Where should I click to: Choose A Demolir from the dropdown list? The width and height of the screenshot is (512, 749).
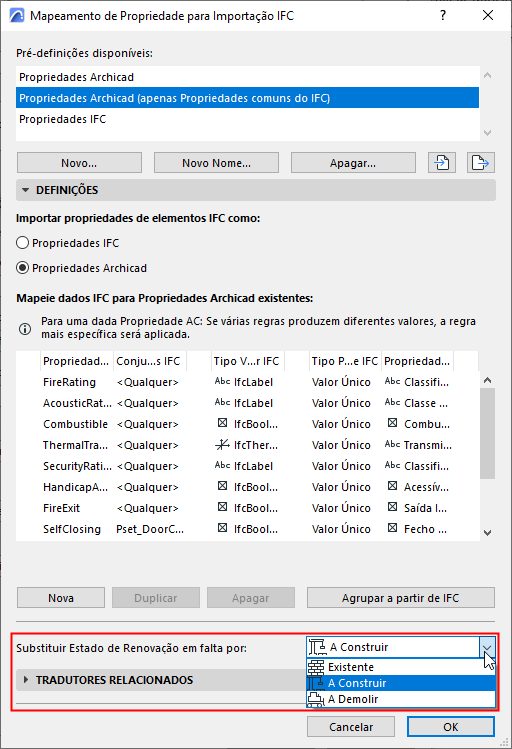(x=401, y=699)
